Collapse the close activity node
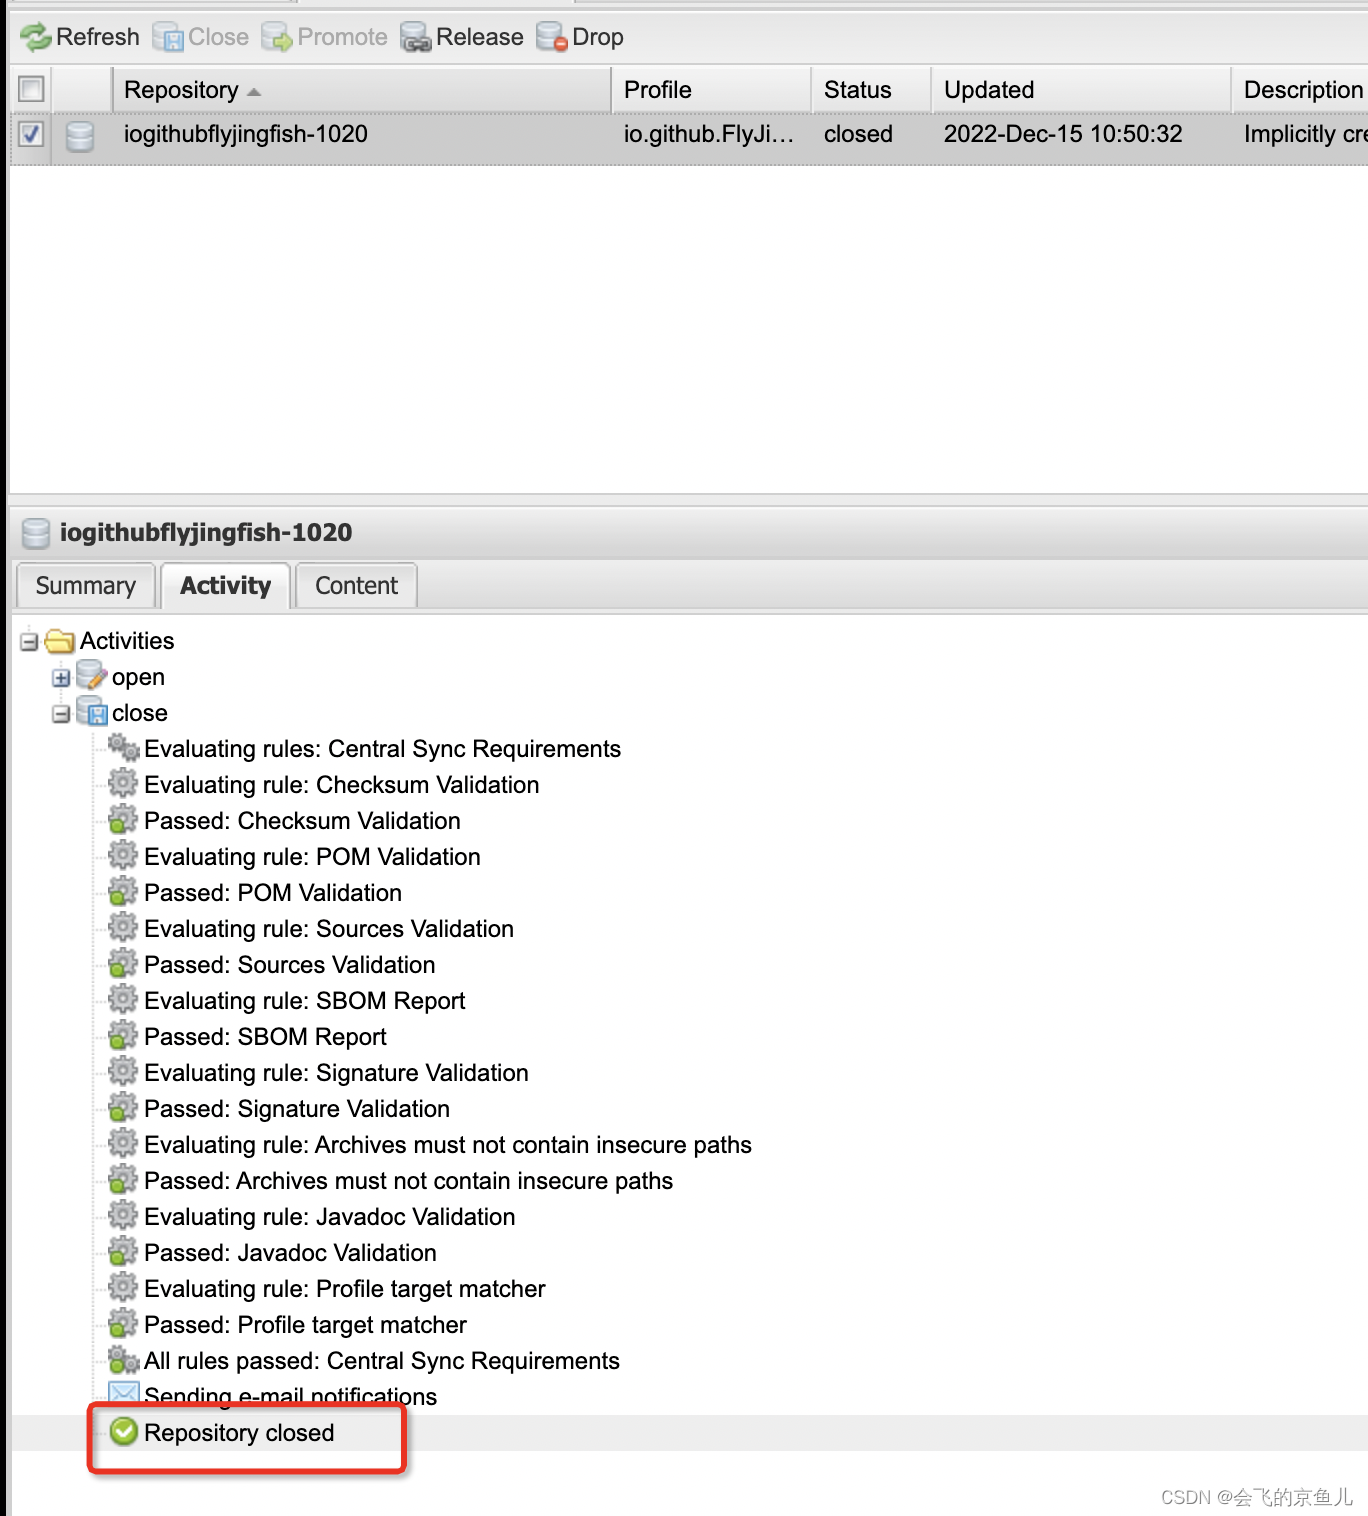This screenshot has width=1368, height=1516. 62,713
